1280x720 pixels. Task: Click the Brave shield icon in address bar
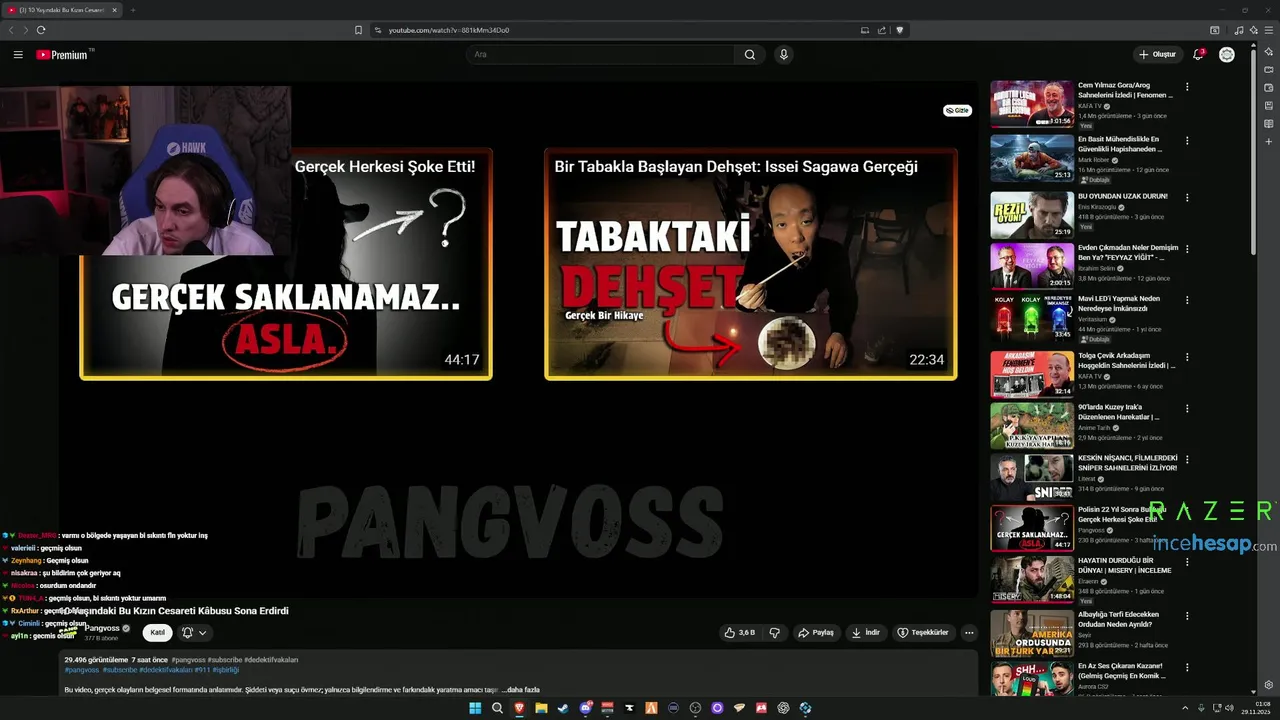(x=899, y=30)
